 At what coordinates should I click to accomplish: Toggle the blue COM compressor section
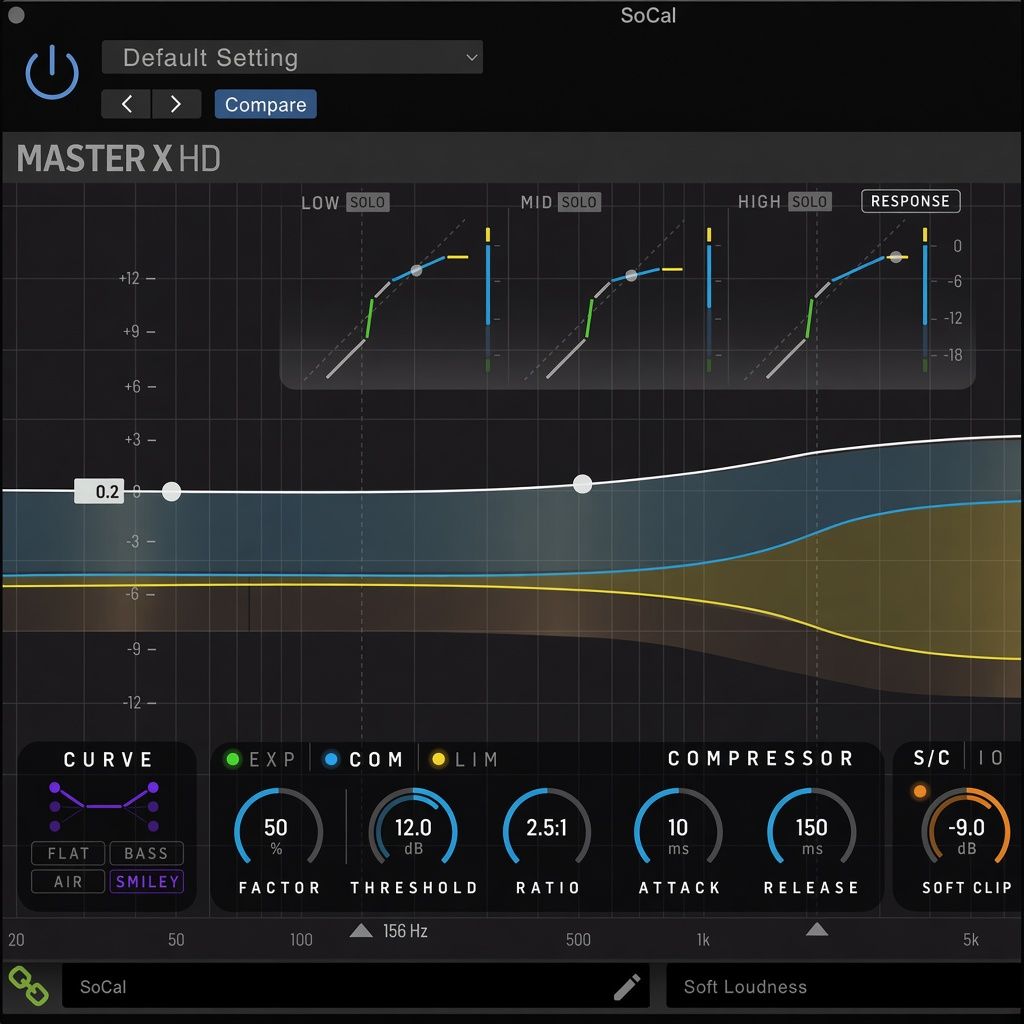click(363, 759)
